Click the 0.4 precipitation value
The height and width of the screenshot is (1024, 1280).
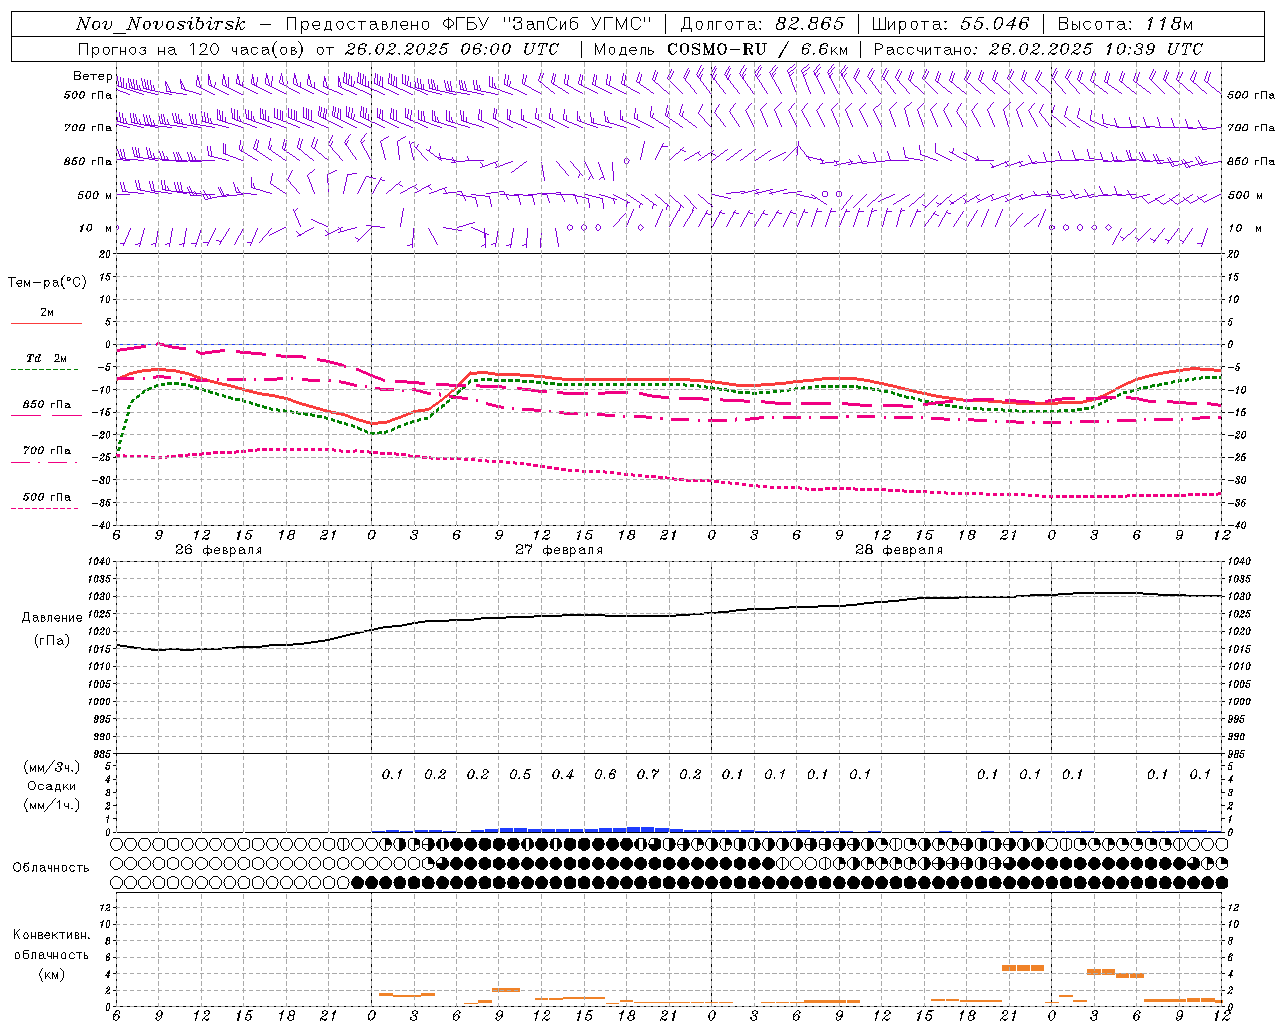click(563, 774)
